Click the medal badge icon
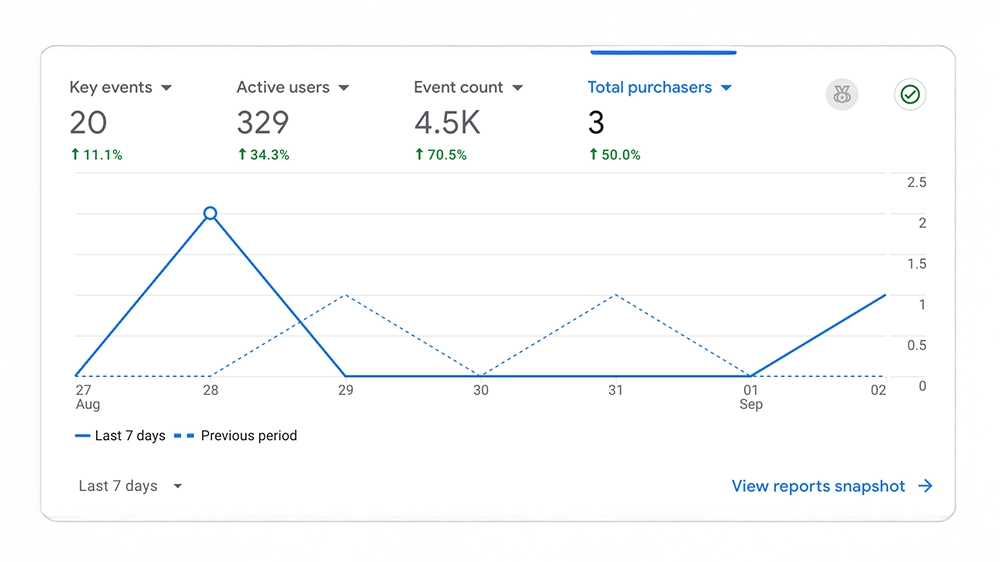The height and width of the screenshot is (562, 1000). [x=842, y=95]
